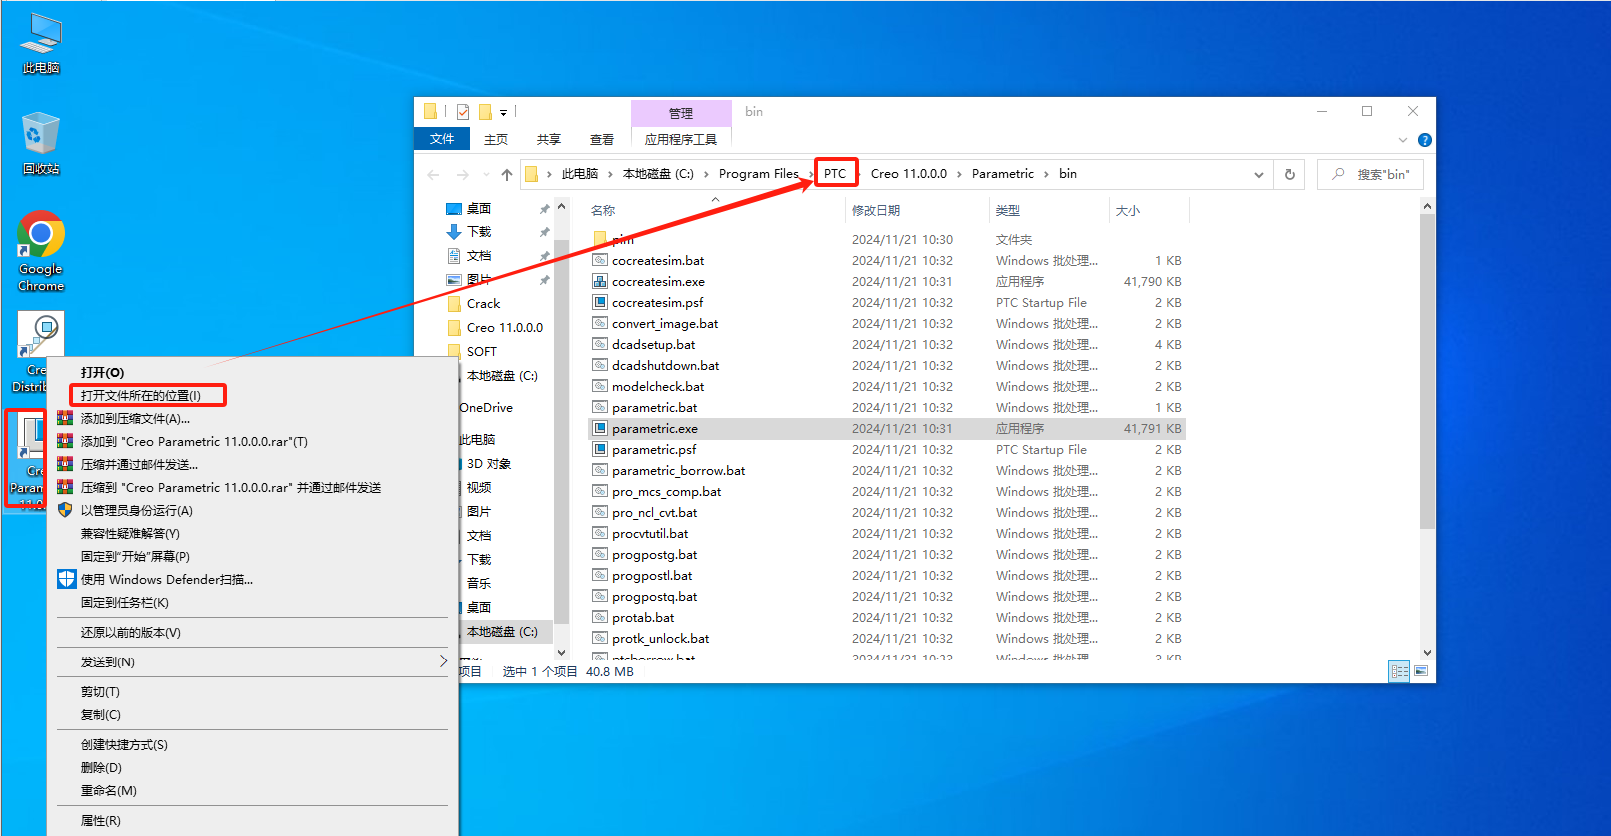Click the parametric.exe file icon
The image size is (1611, 836).
click(600, 428)
